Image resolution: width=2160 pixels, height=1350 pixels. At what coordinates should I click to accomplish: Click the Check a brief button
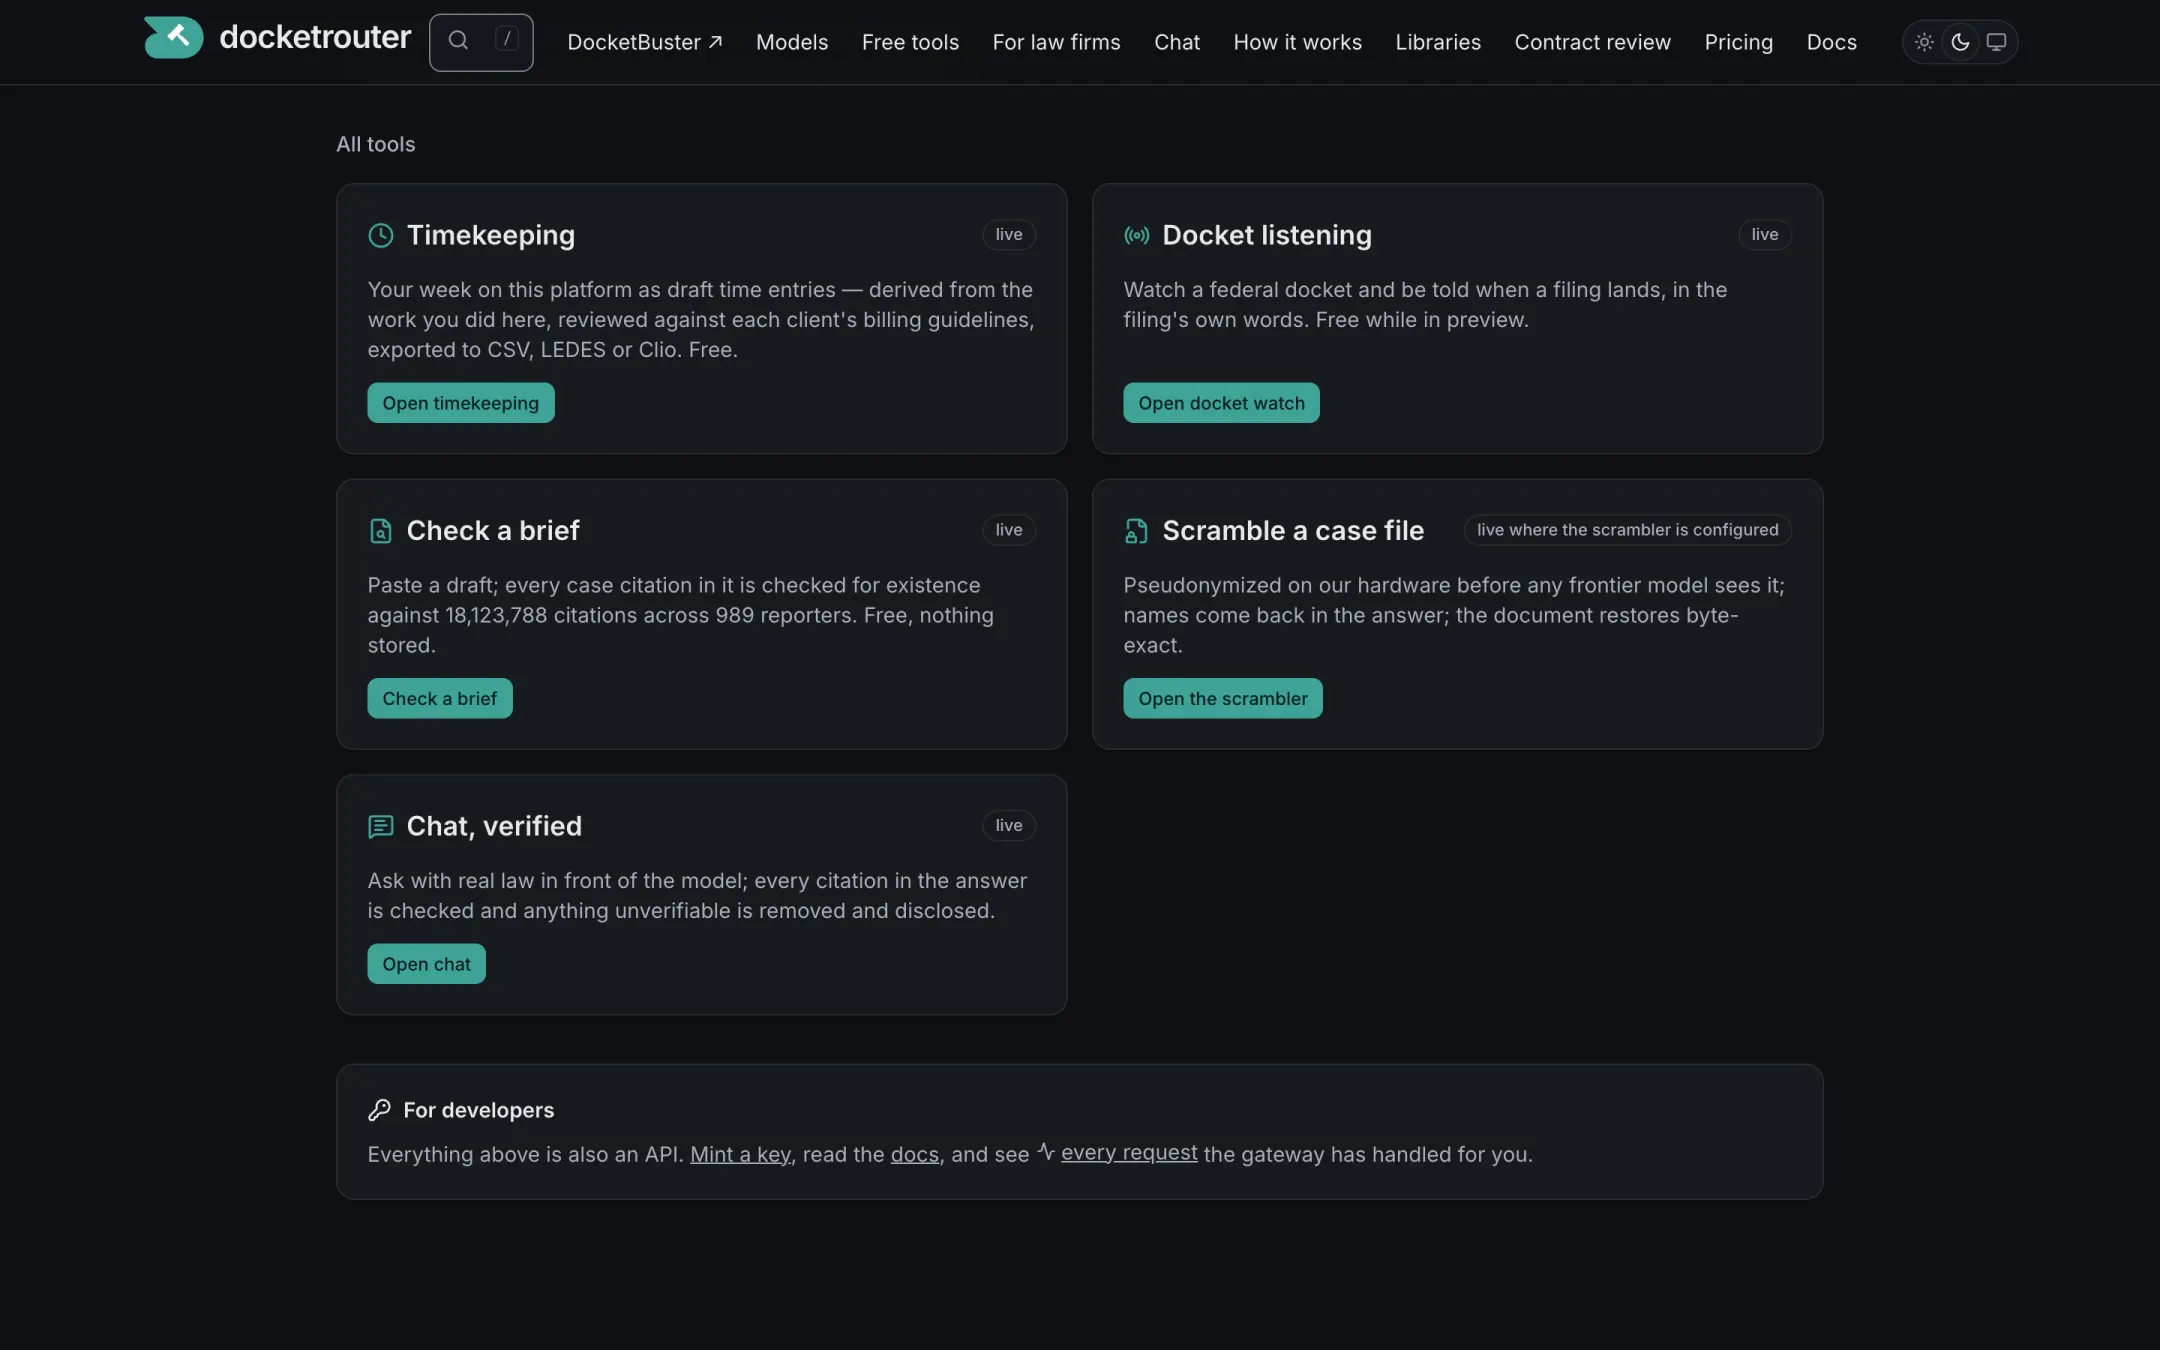pos(439,698)
